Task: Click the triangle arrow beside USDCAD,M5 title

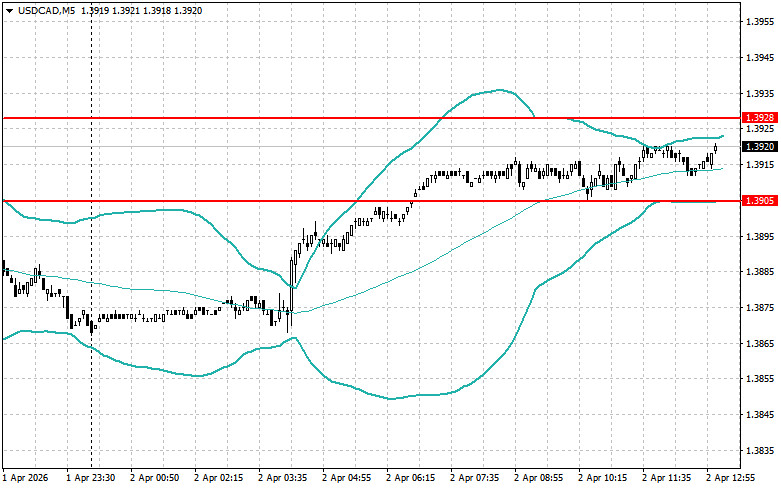Action: [x=9, y=11]
